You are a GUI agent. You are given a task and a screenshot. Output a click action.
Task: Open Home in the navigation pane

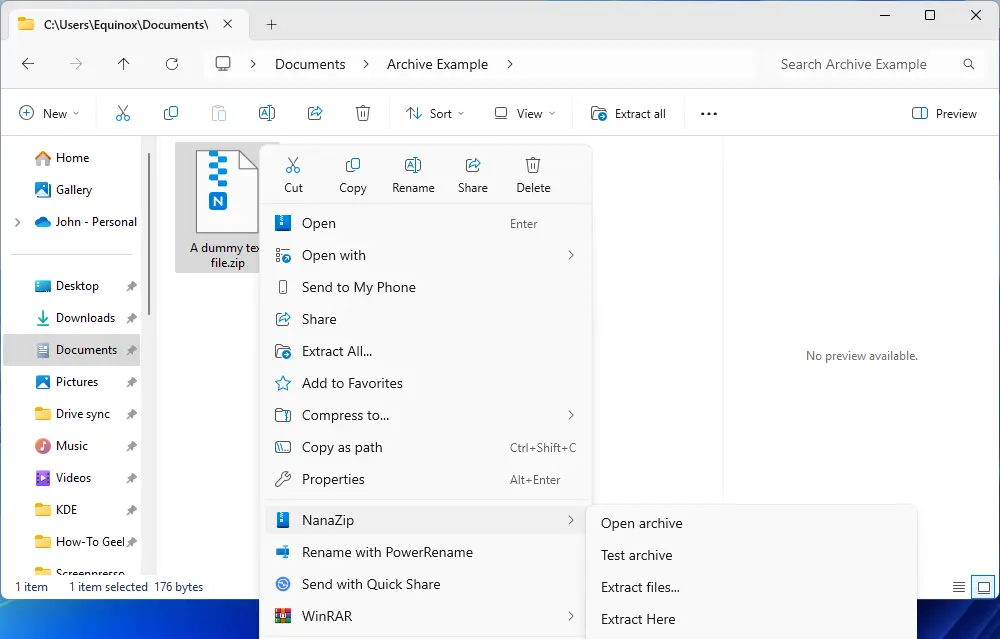(72, 158)
